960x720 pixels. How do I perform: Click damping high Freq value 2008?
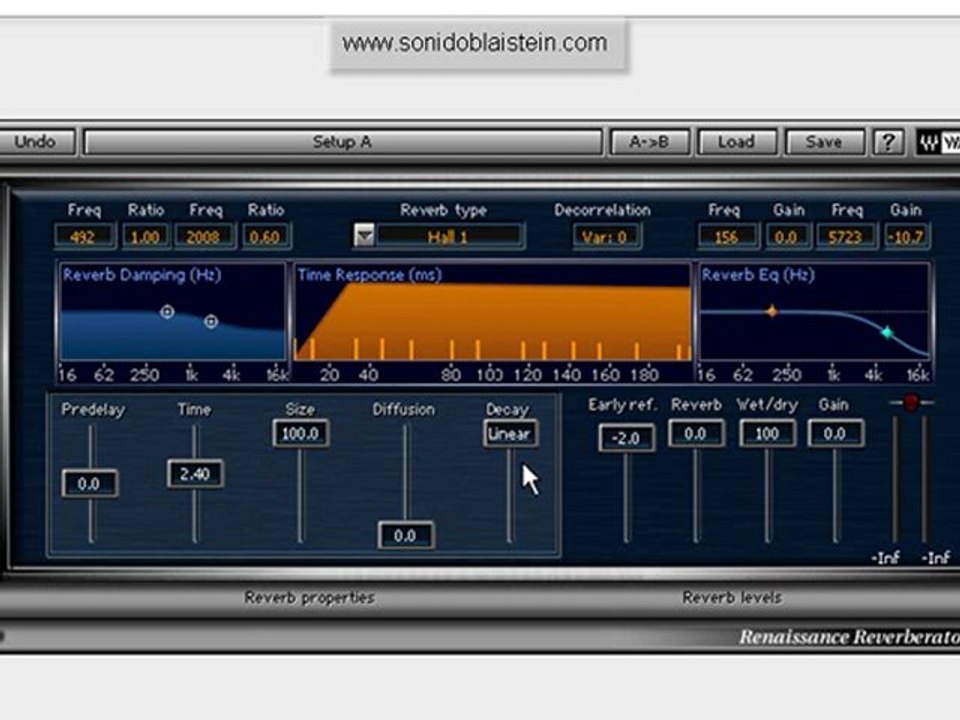click(204, 236)
